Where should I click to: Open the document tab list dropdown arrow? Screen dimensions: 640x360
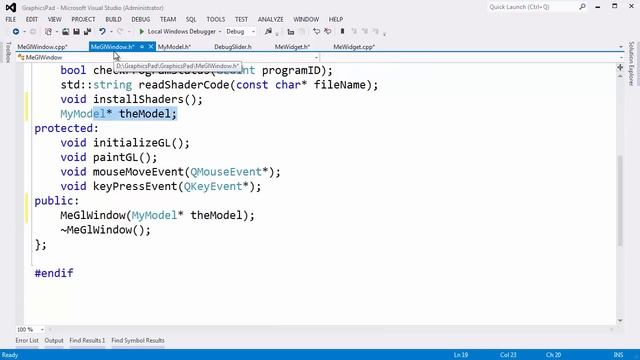621,47
